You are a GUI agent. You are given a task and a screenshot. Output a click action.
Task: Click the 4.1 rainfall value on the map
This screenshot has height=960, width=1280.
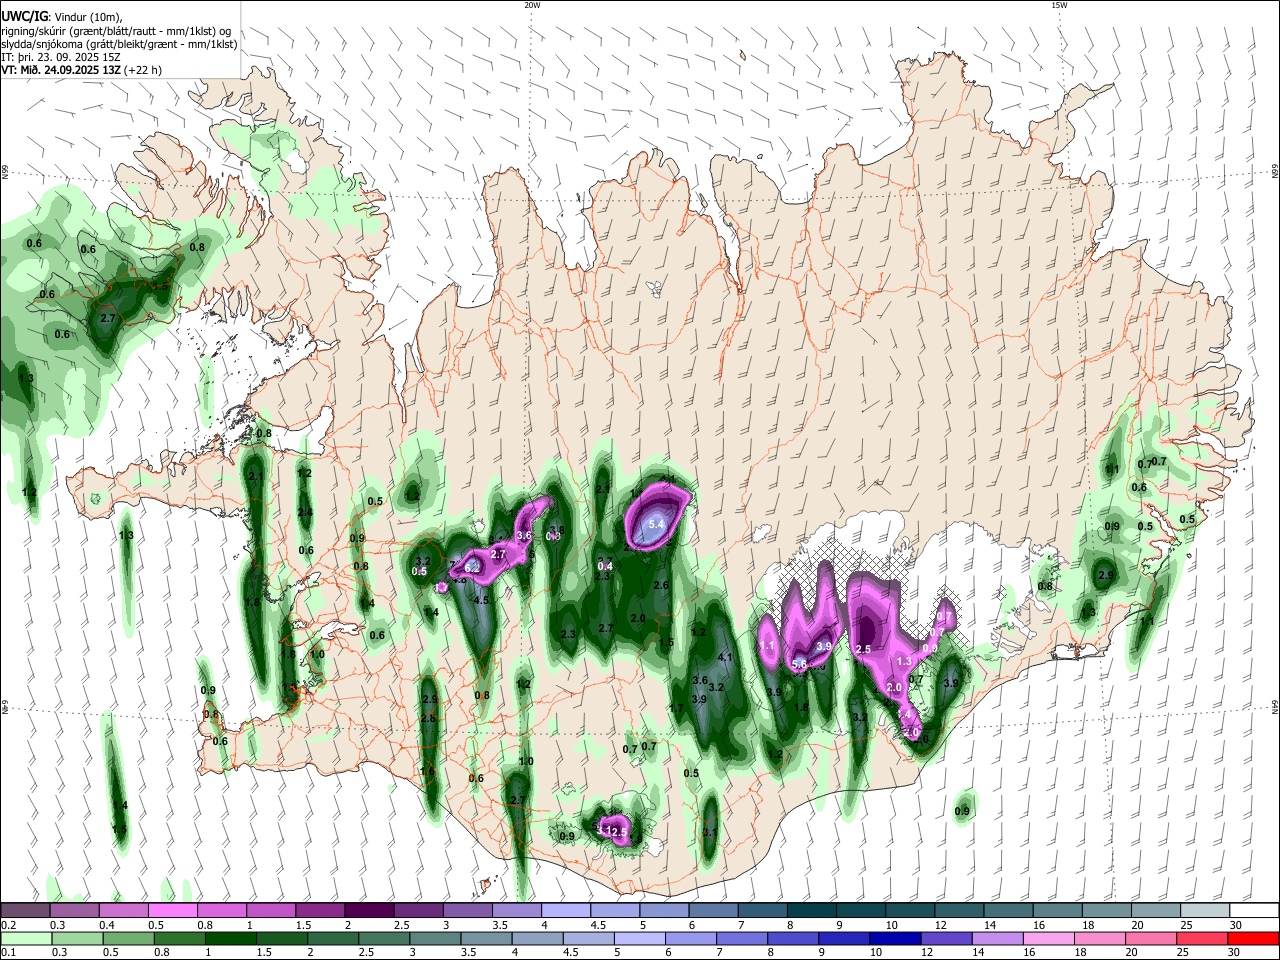(x=726, y=657)
